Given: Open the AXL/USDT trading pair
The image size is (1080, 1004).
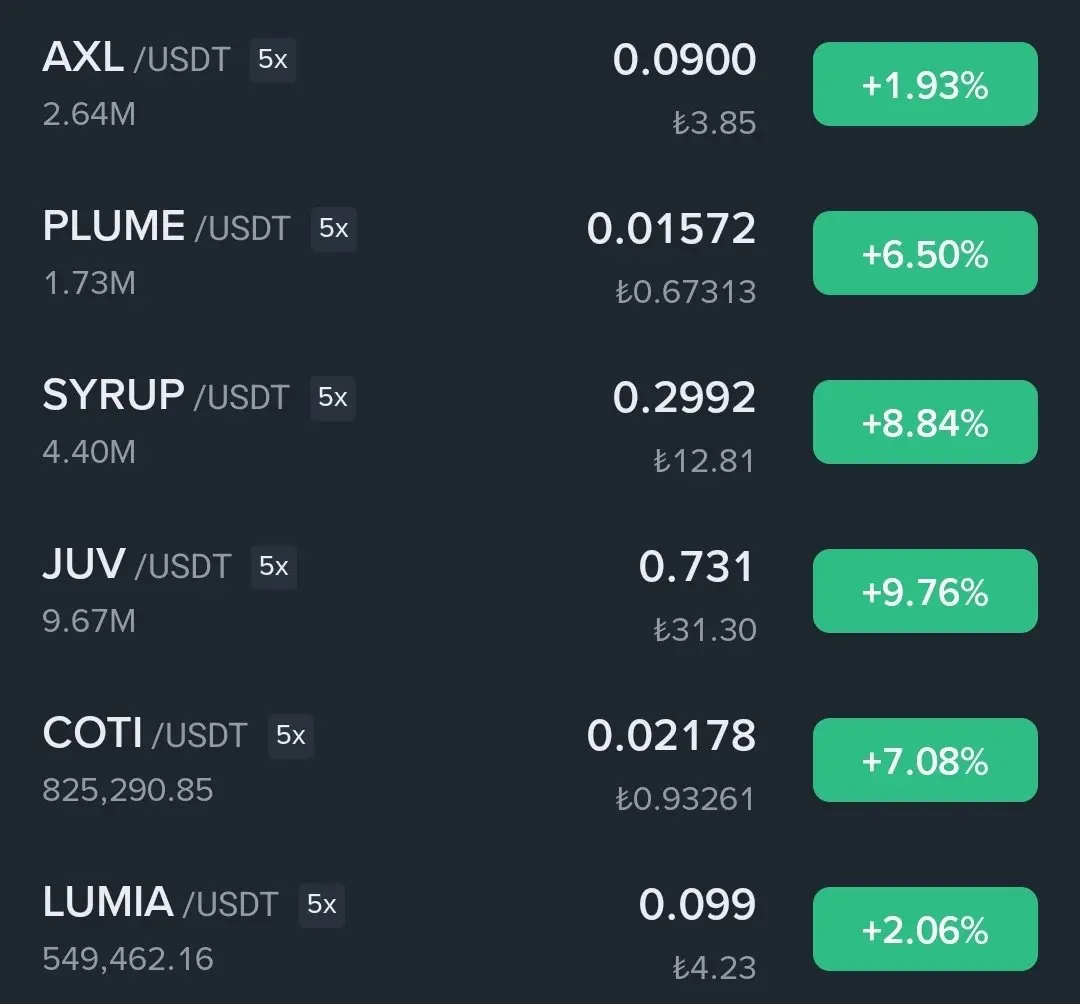Looking at the screenshot, I should click(540, 85).
